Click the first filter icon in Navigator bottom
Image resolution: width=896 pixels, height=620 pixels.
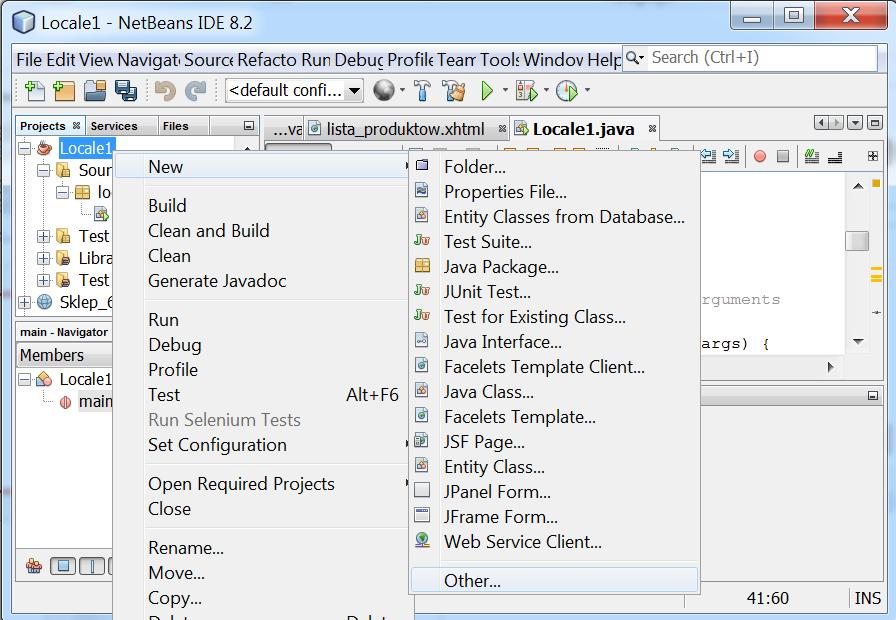coord(34,566)
